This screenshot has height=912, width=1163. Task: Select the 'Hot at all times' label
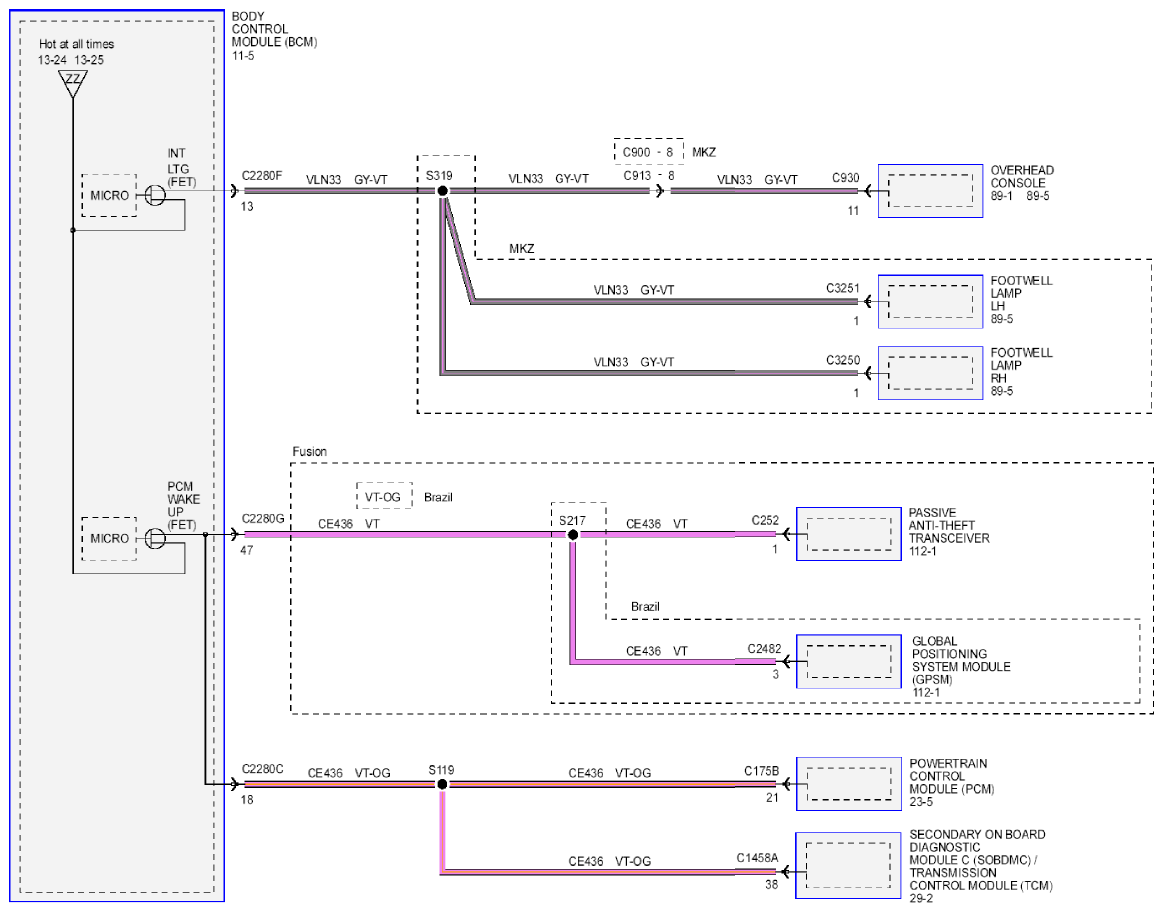click(76, 44)
